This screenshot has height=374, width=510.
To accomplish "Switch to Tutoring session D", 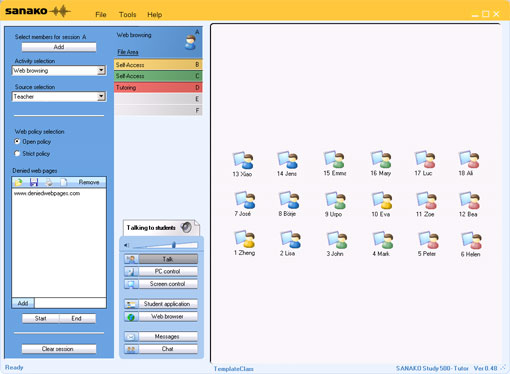I will tap(158, 87).
